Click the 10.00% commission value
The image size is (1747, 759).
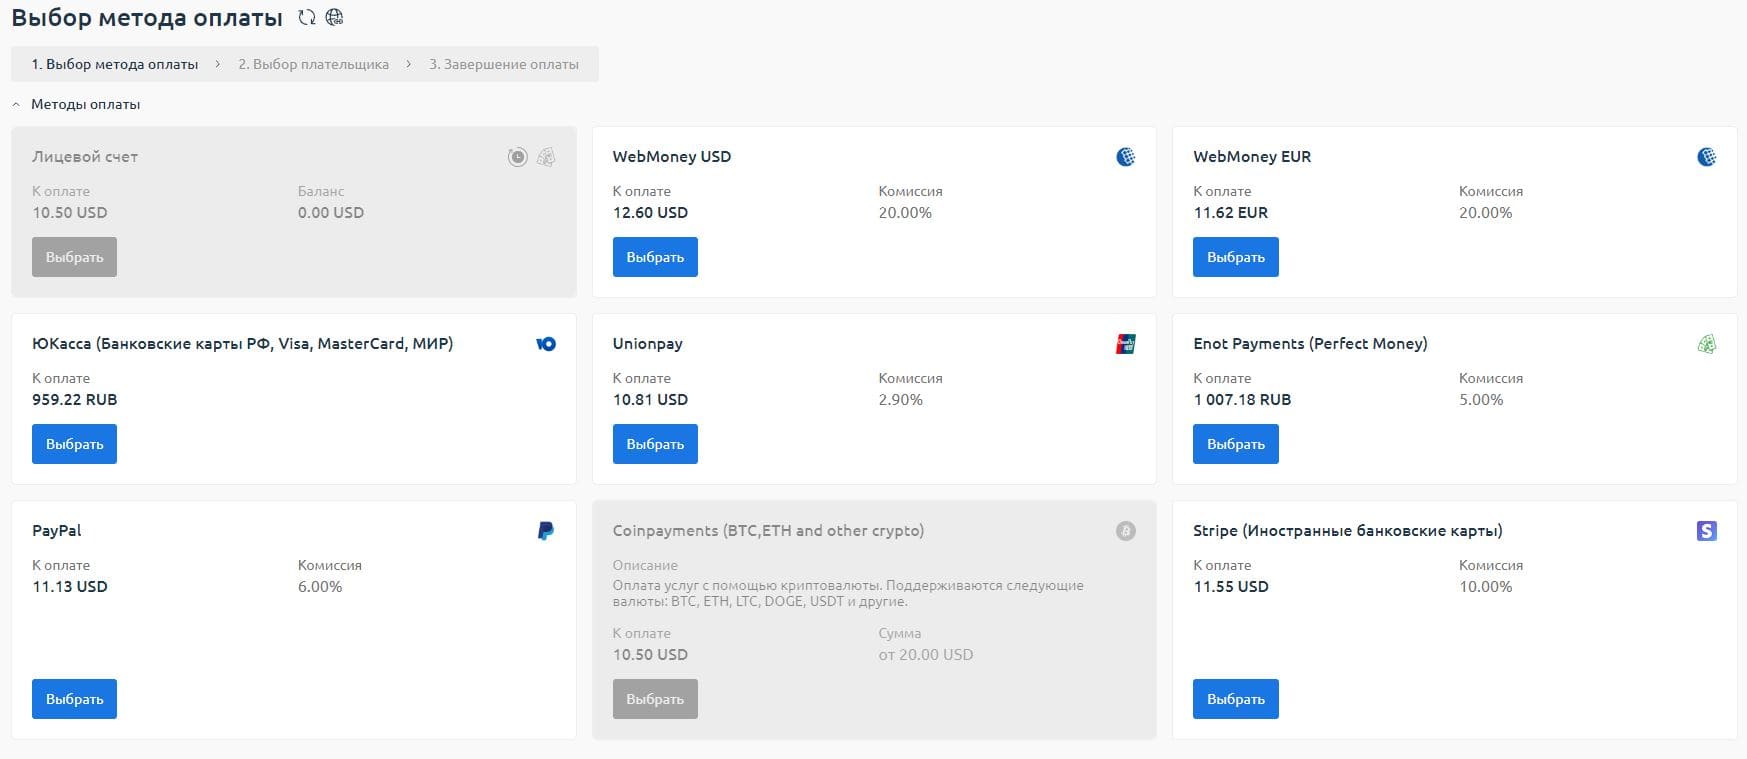click(1486, 587)
